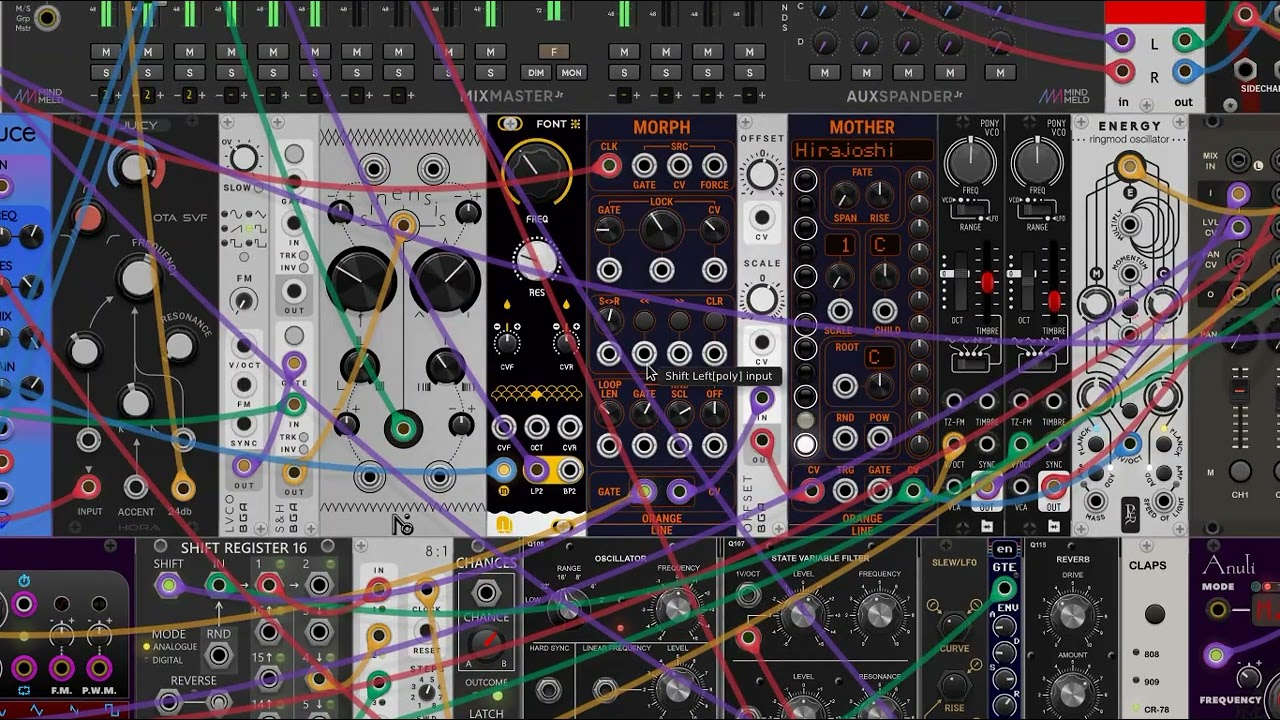Click the white bottom note button on Mother
This screenshot has width=1280, height=720.
[x=805, y=445]
